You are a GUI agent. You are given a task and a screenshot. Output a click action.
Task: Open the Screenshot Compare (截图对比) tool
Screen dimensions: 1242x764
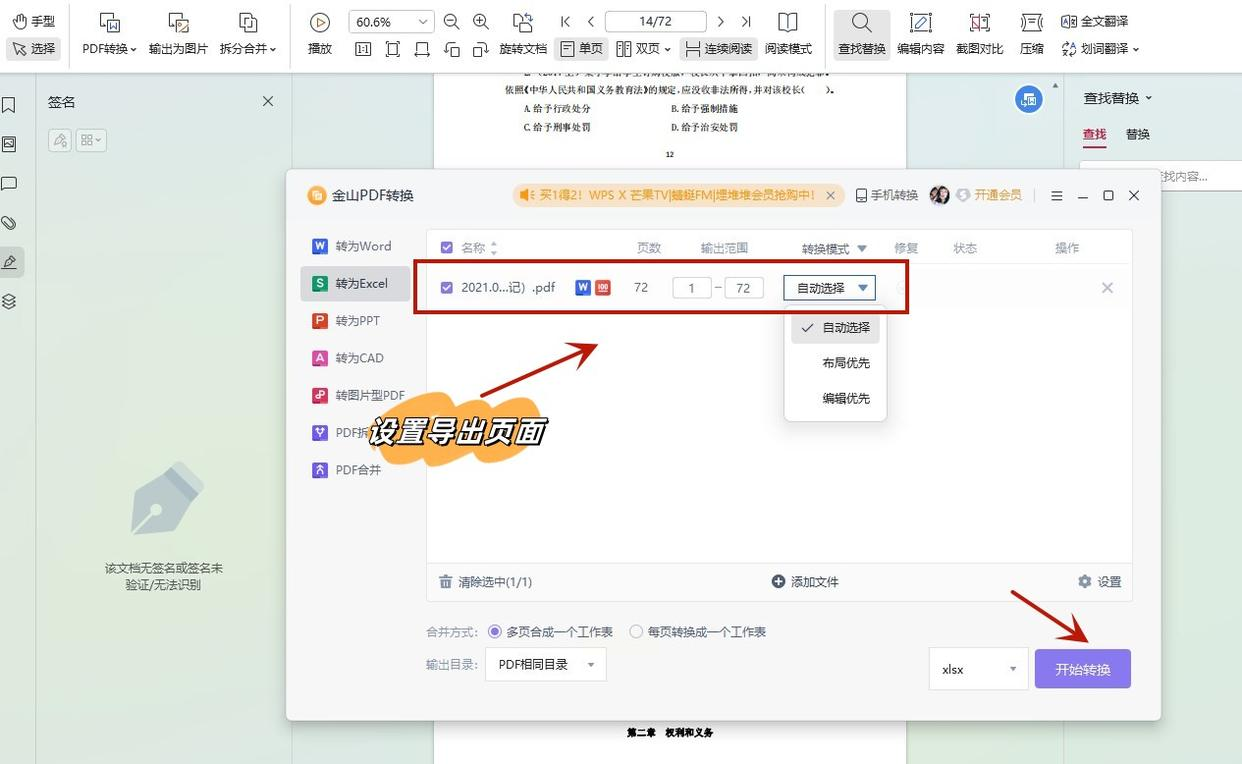tap(979, 34)
